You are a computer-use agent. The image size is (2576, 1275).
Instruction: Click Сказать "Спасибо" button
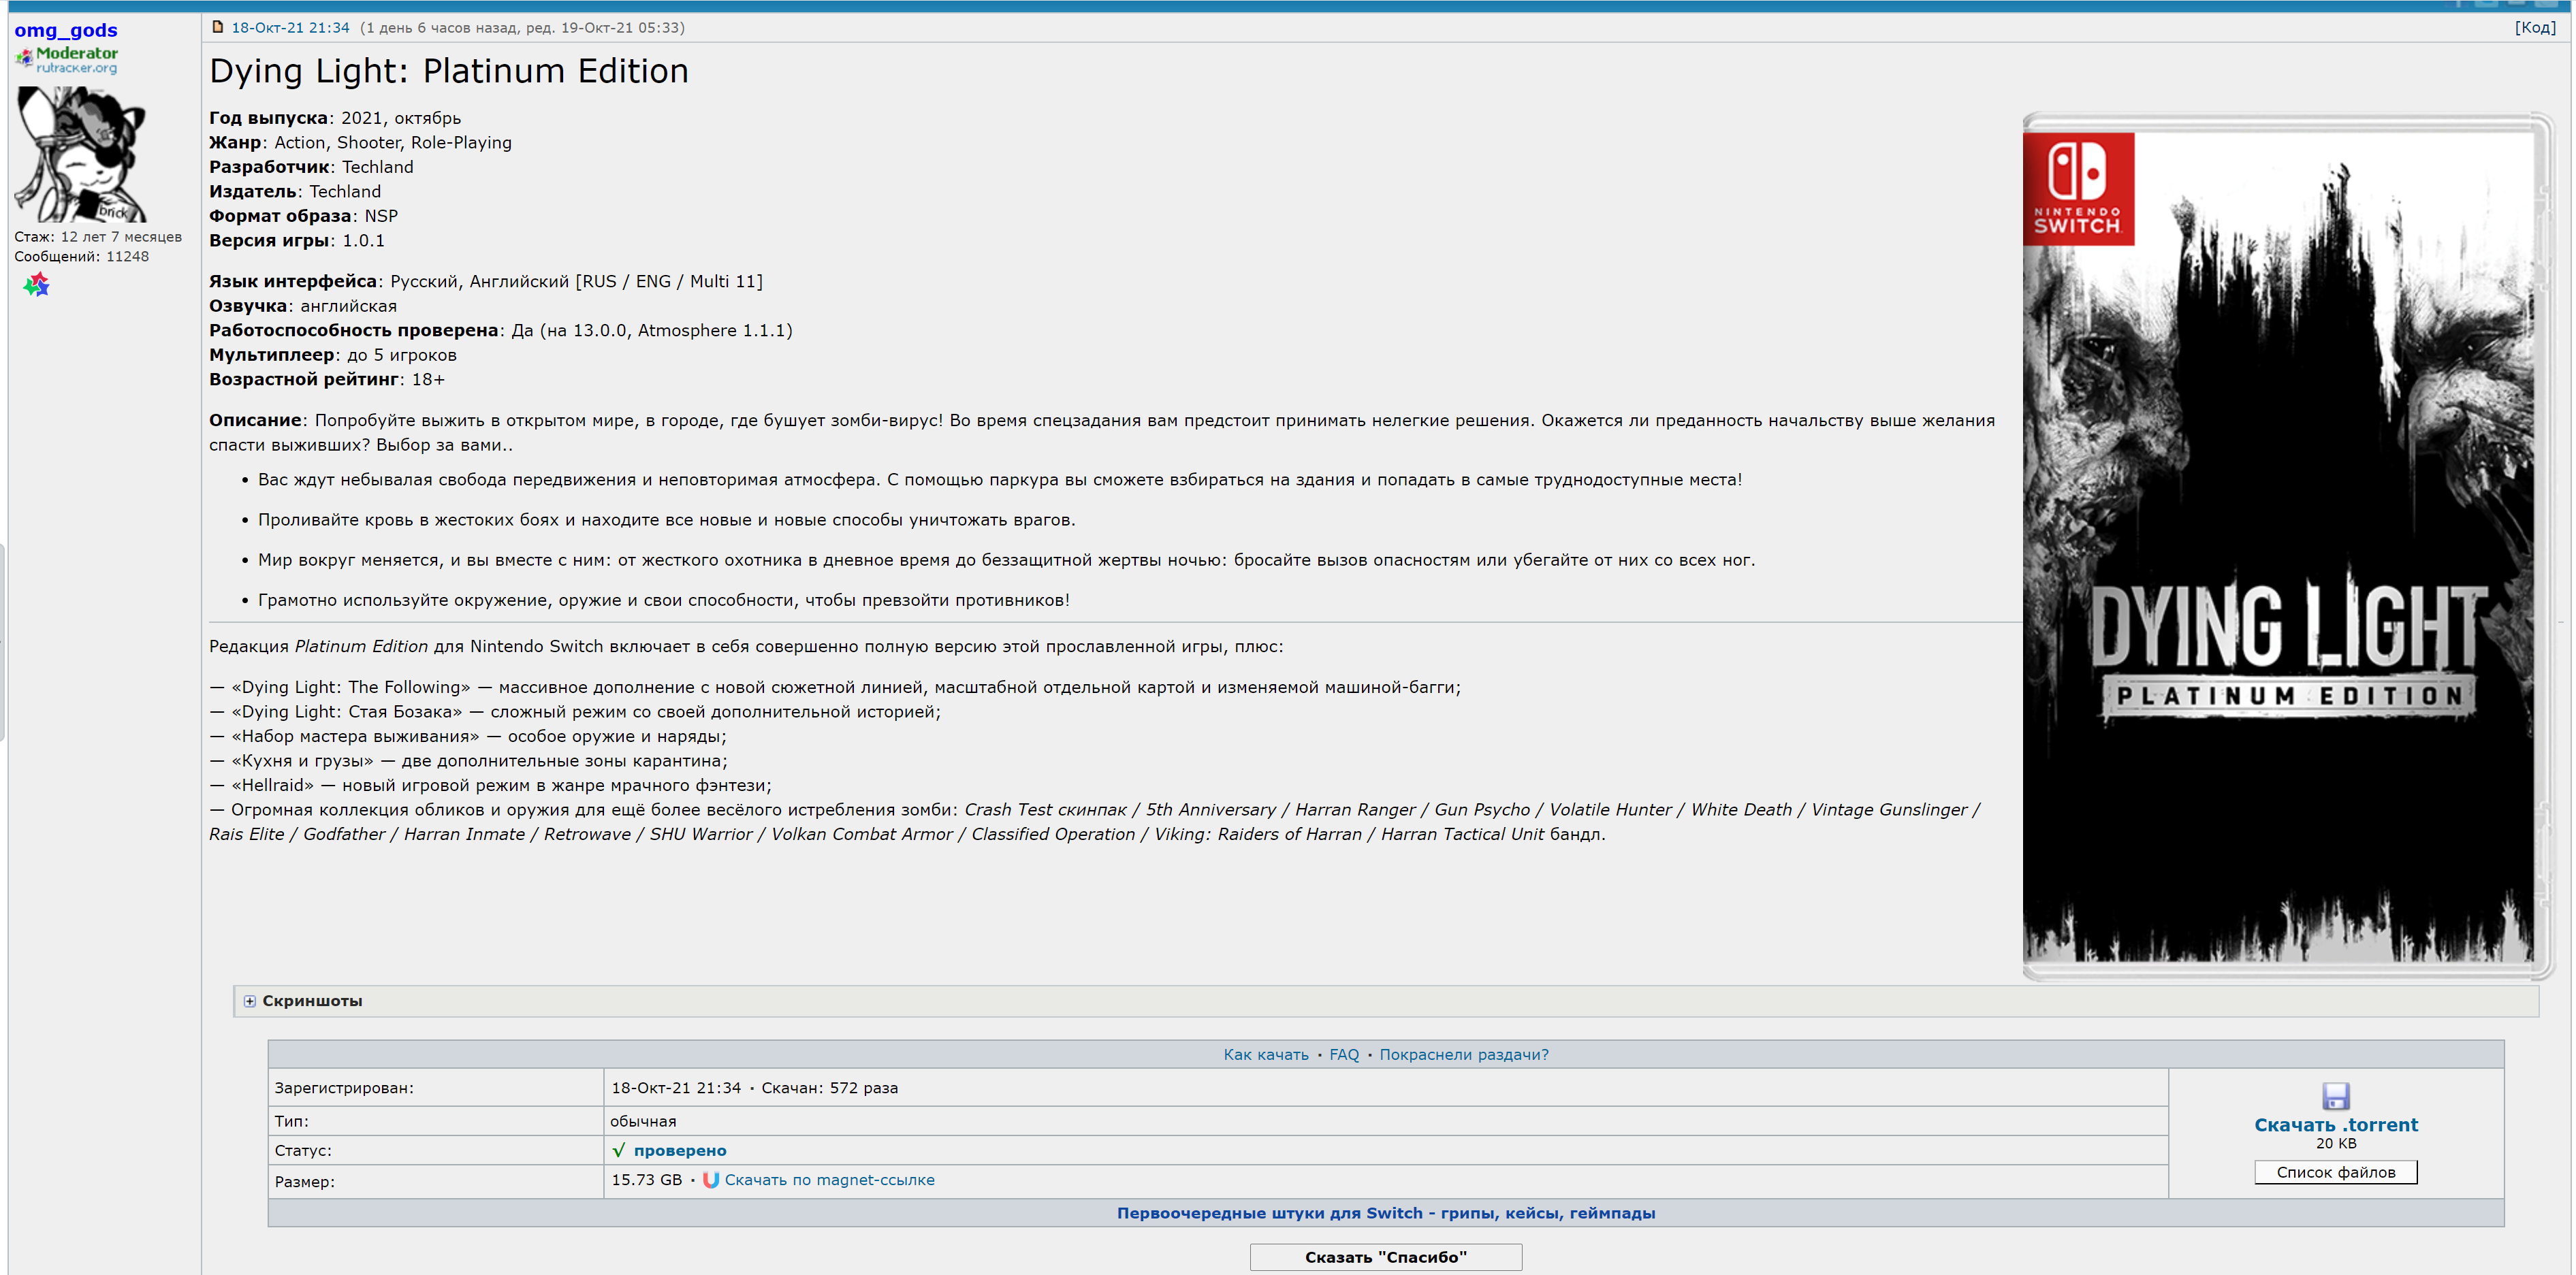(1386, 1257)
